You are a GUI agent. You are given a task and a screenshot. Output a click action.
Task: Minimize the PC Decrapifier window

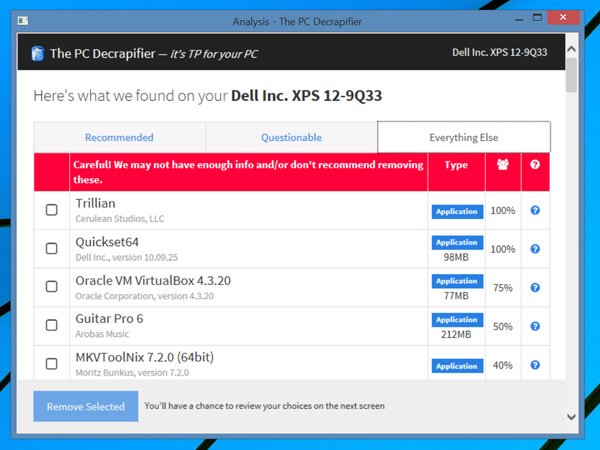[519, 20]
